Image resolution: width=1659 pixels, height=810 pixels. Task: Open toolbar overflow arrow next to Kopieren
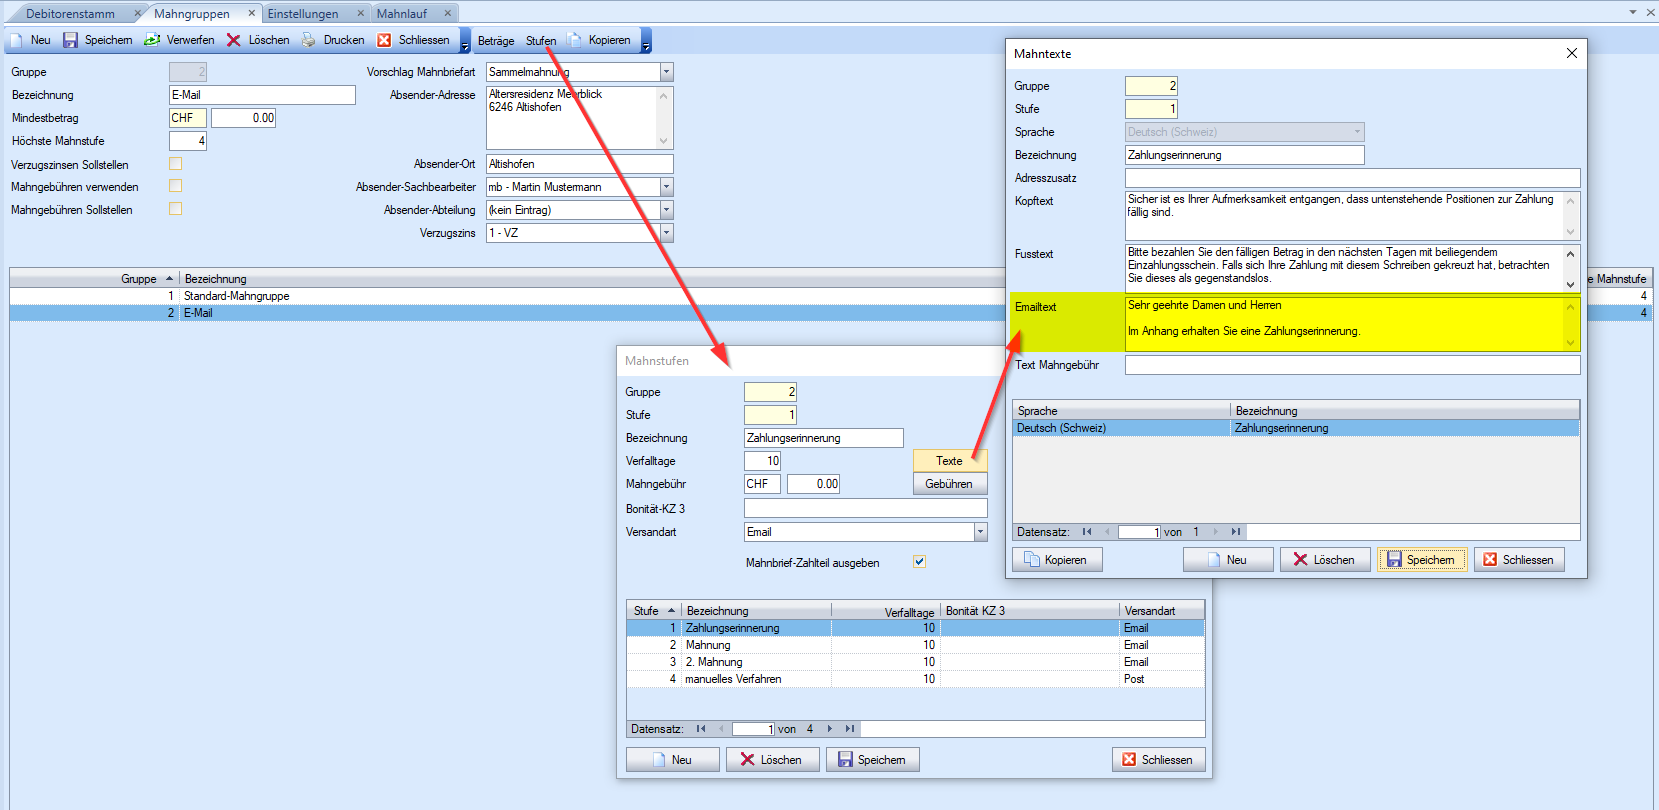[646, 41]
